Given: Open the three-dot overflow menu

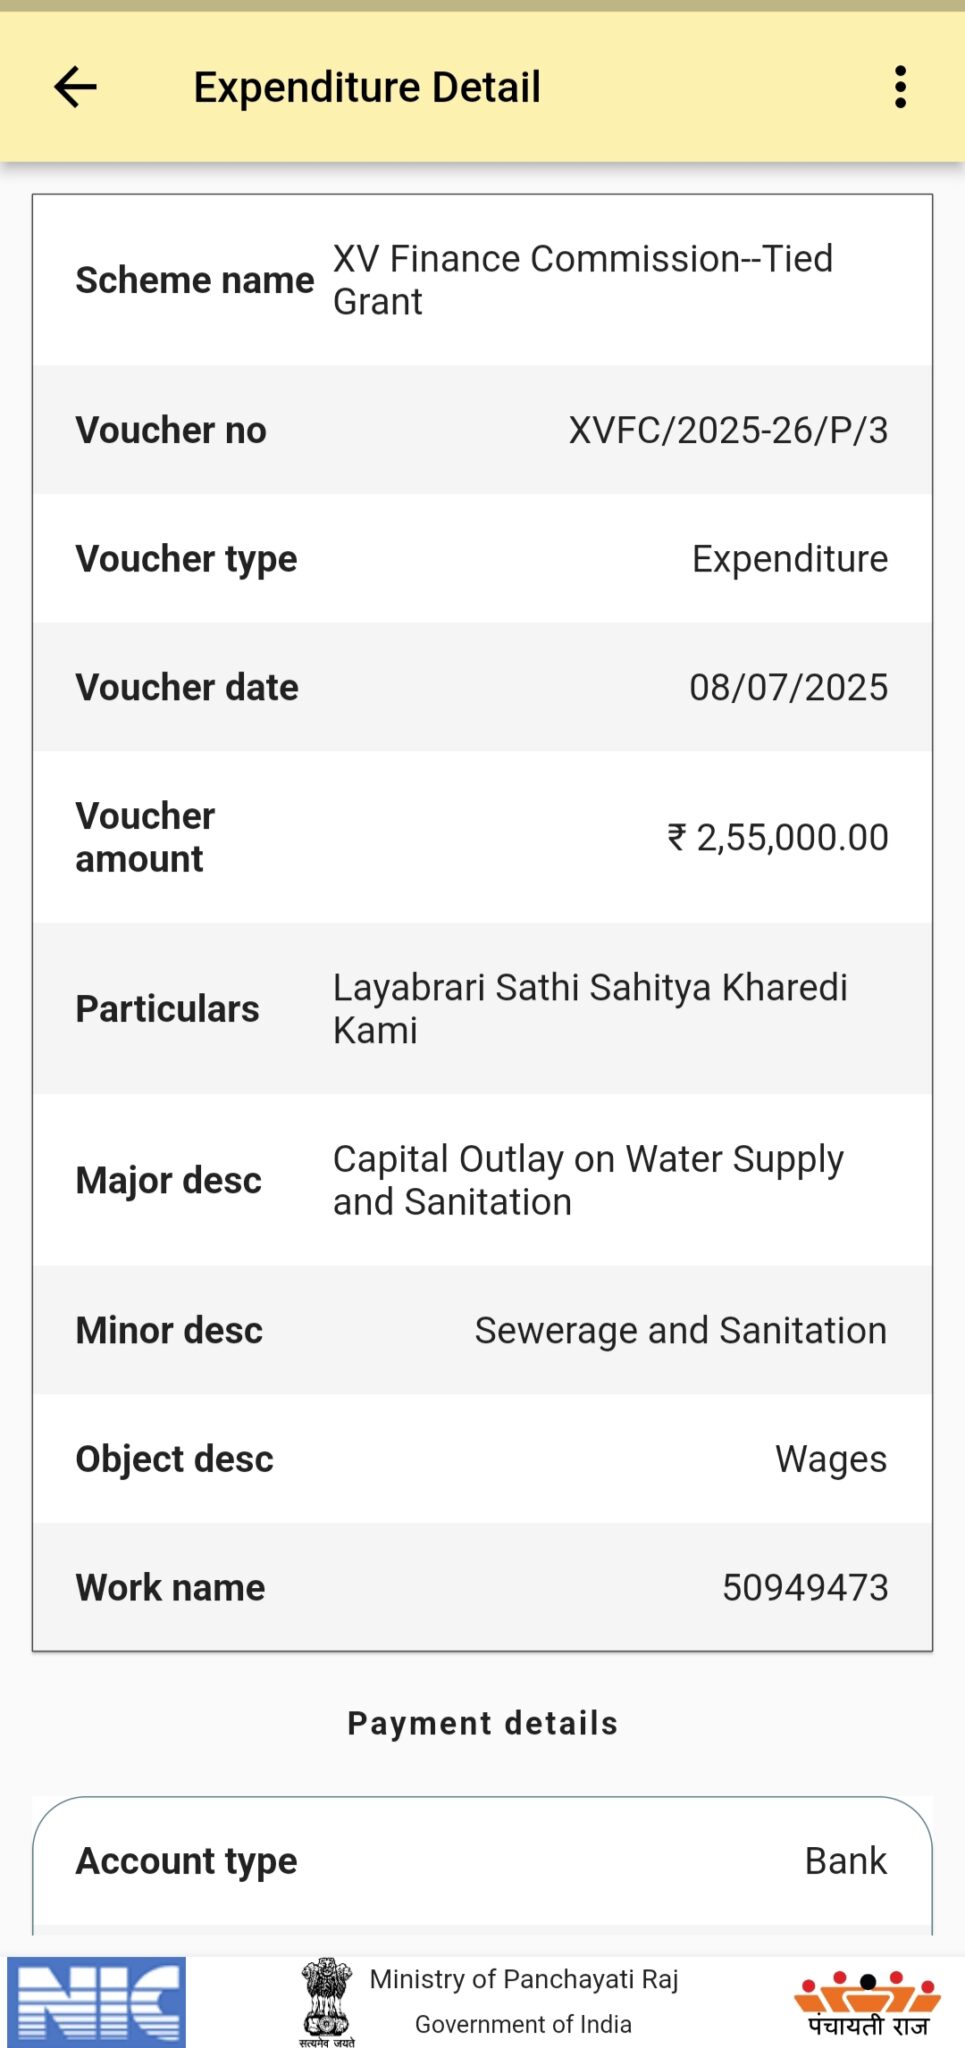Looking at the screenshot, I should pos(900,87).
